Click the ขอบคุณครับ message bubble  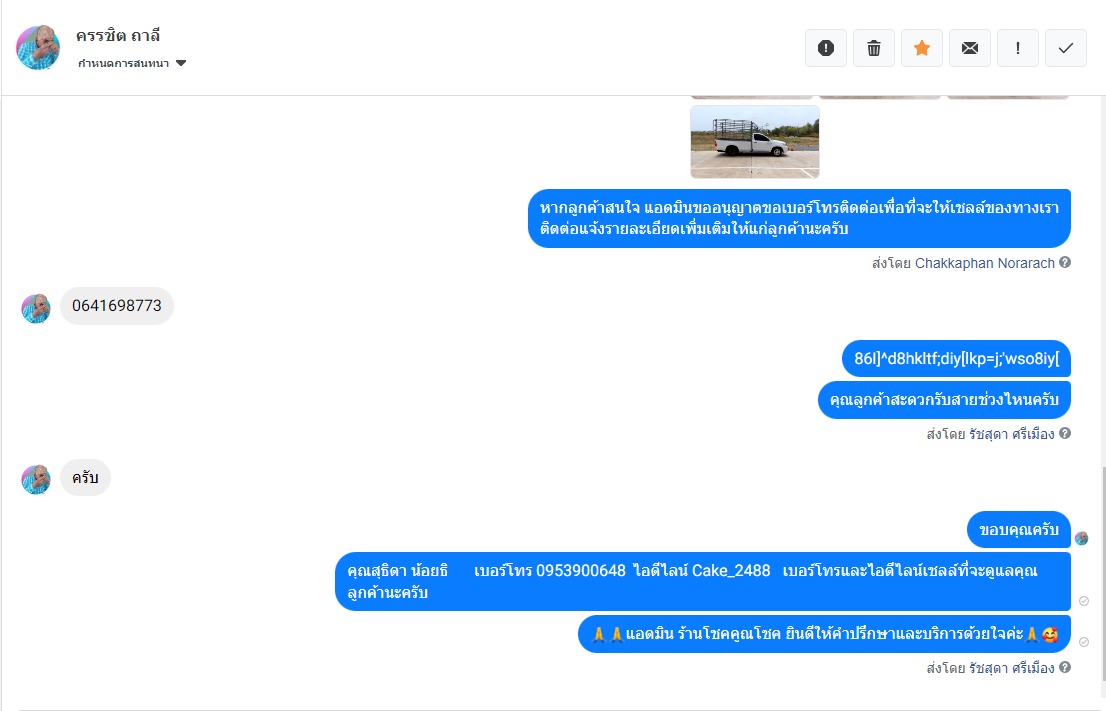tap(1019, 530)
